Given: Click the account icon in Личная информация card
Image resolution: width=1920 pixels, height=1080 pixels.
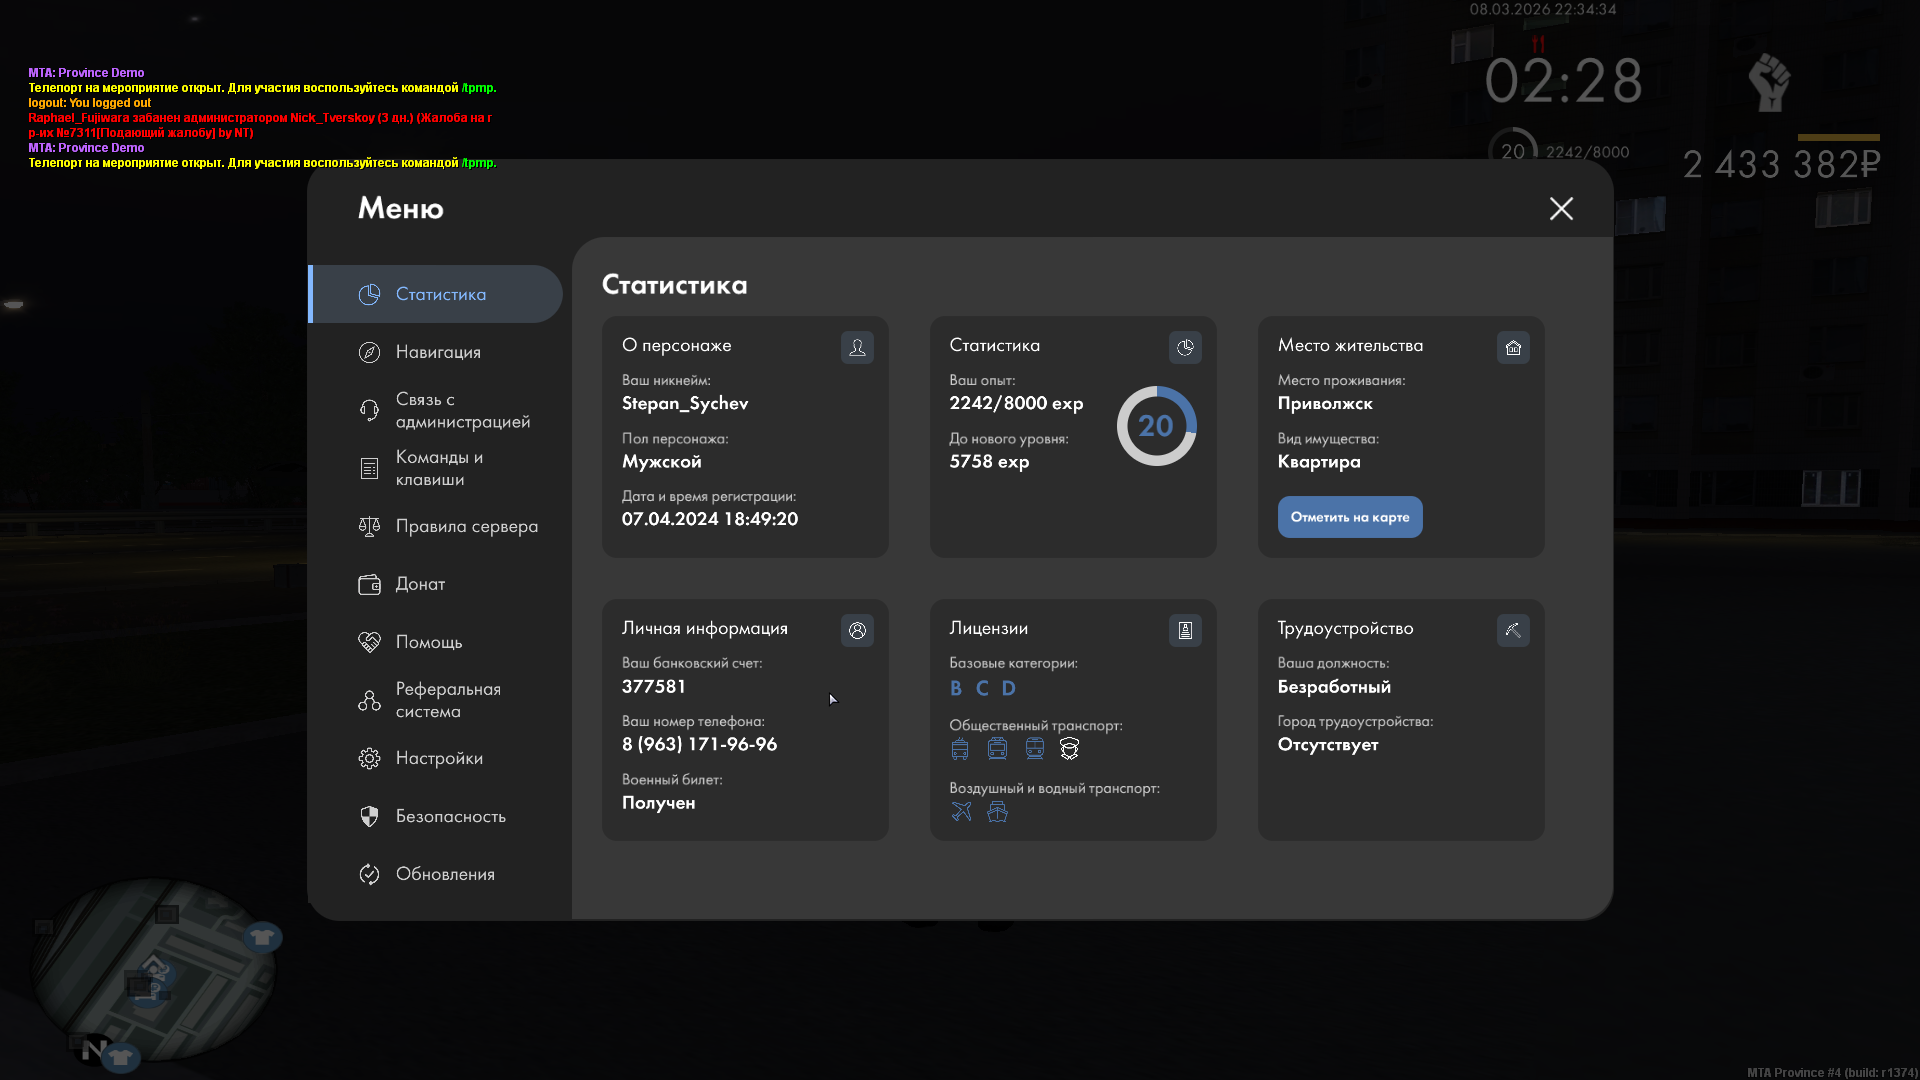Looking at the screenshot, I should (x=857, y=630).
